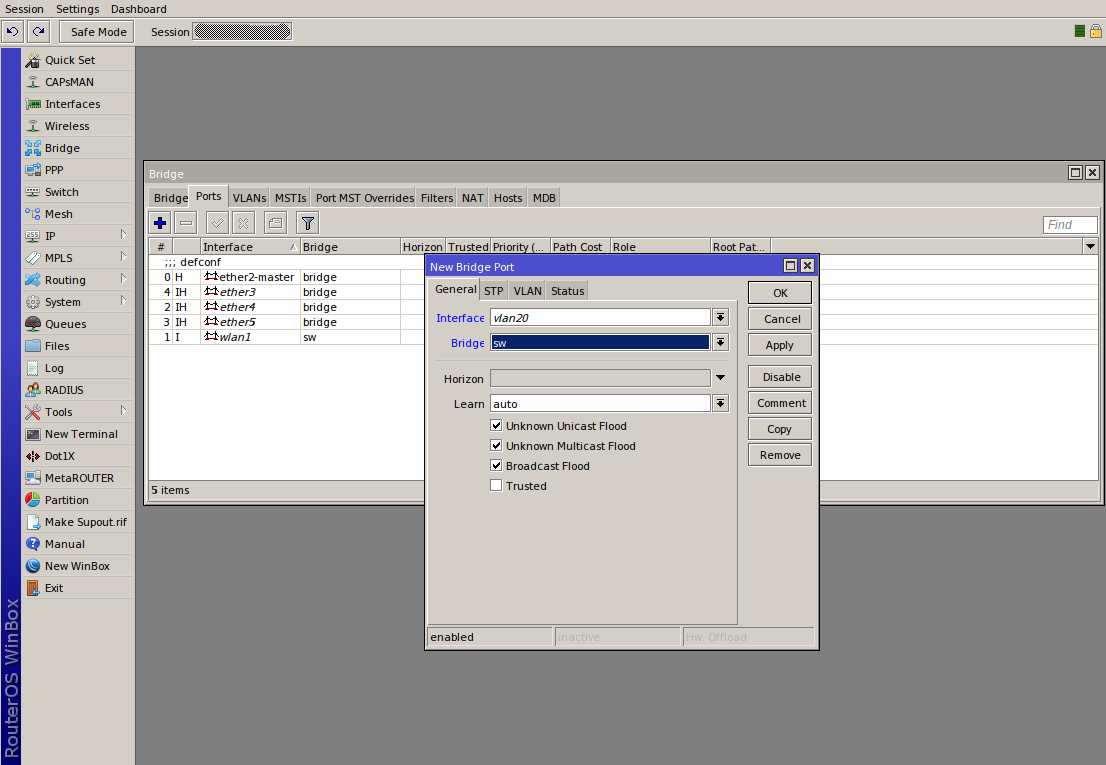
Task: Switch to the STP tab
Action: click(494, 291)
